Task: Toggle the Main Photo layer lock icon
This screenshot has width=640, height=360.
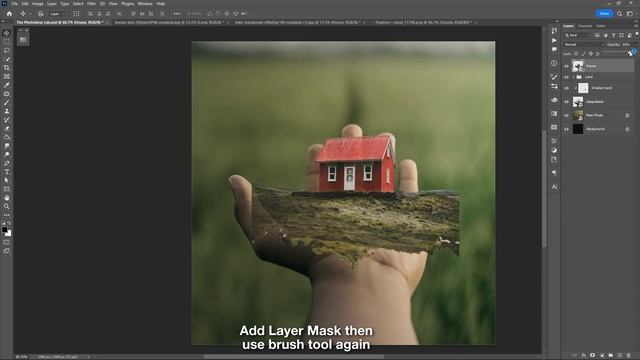Action: pyautogui.click(x=627, y=116)
